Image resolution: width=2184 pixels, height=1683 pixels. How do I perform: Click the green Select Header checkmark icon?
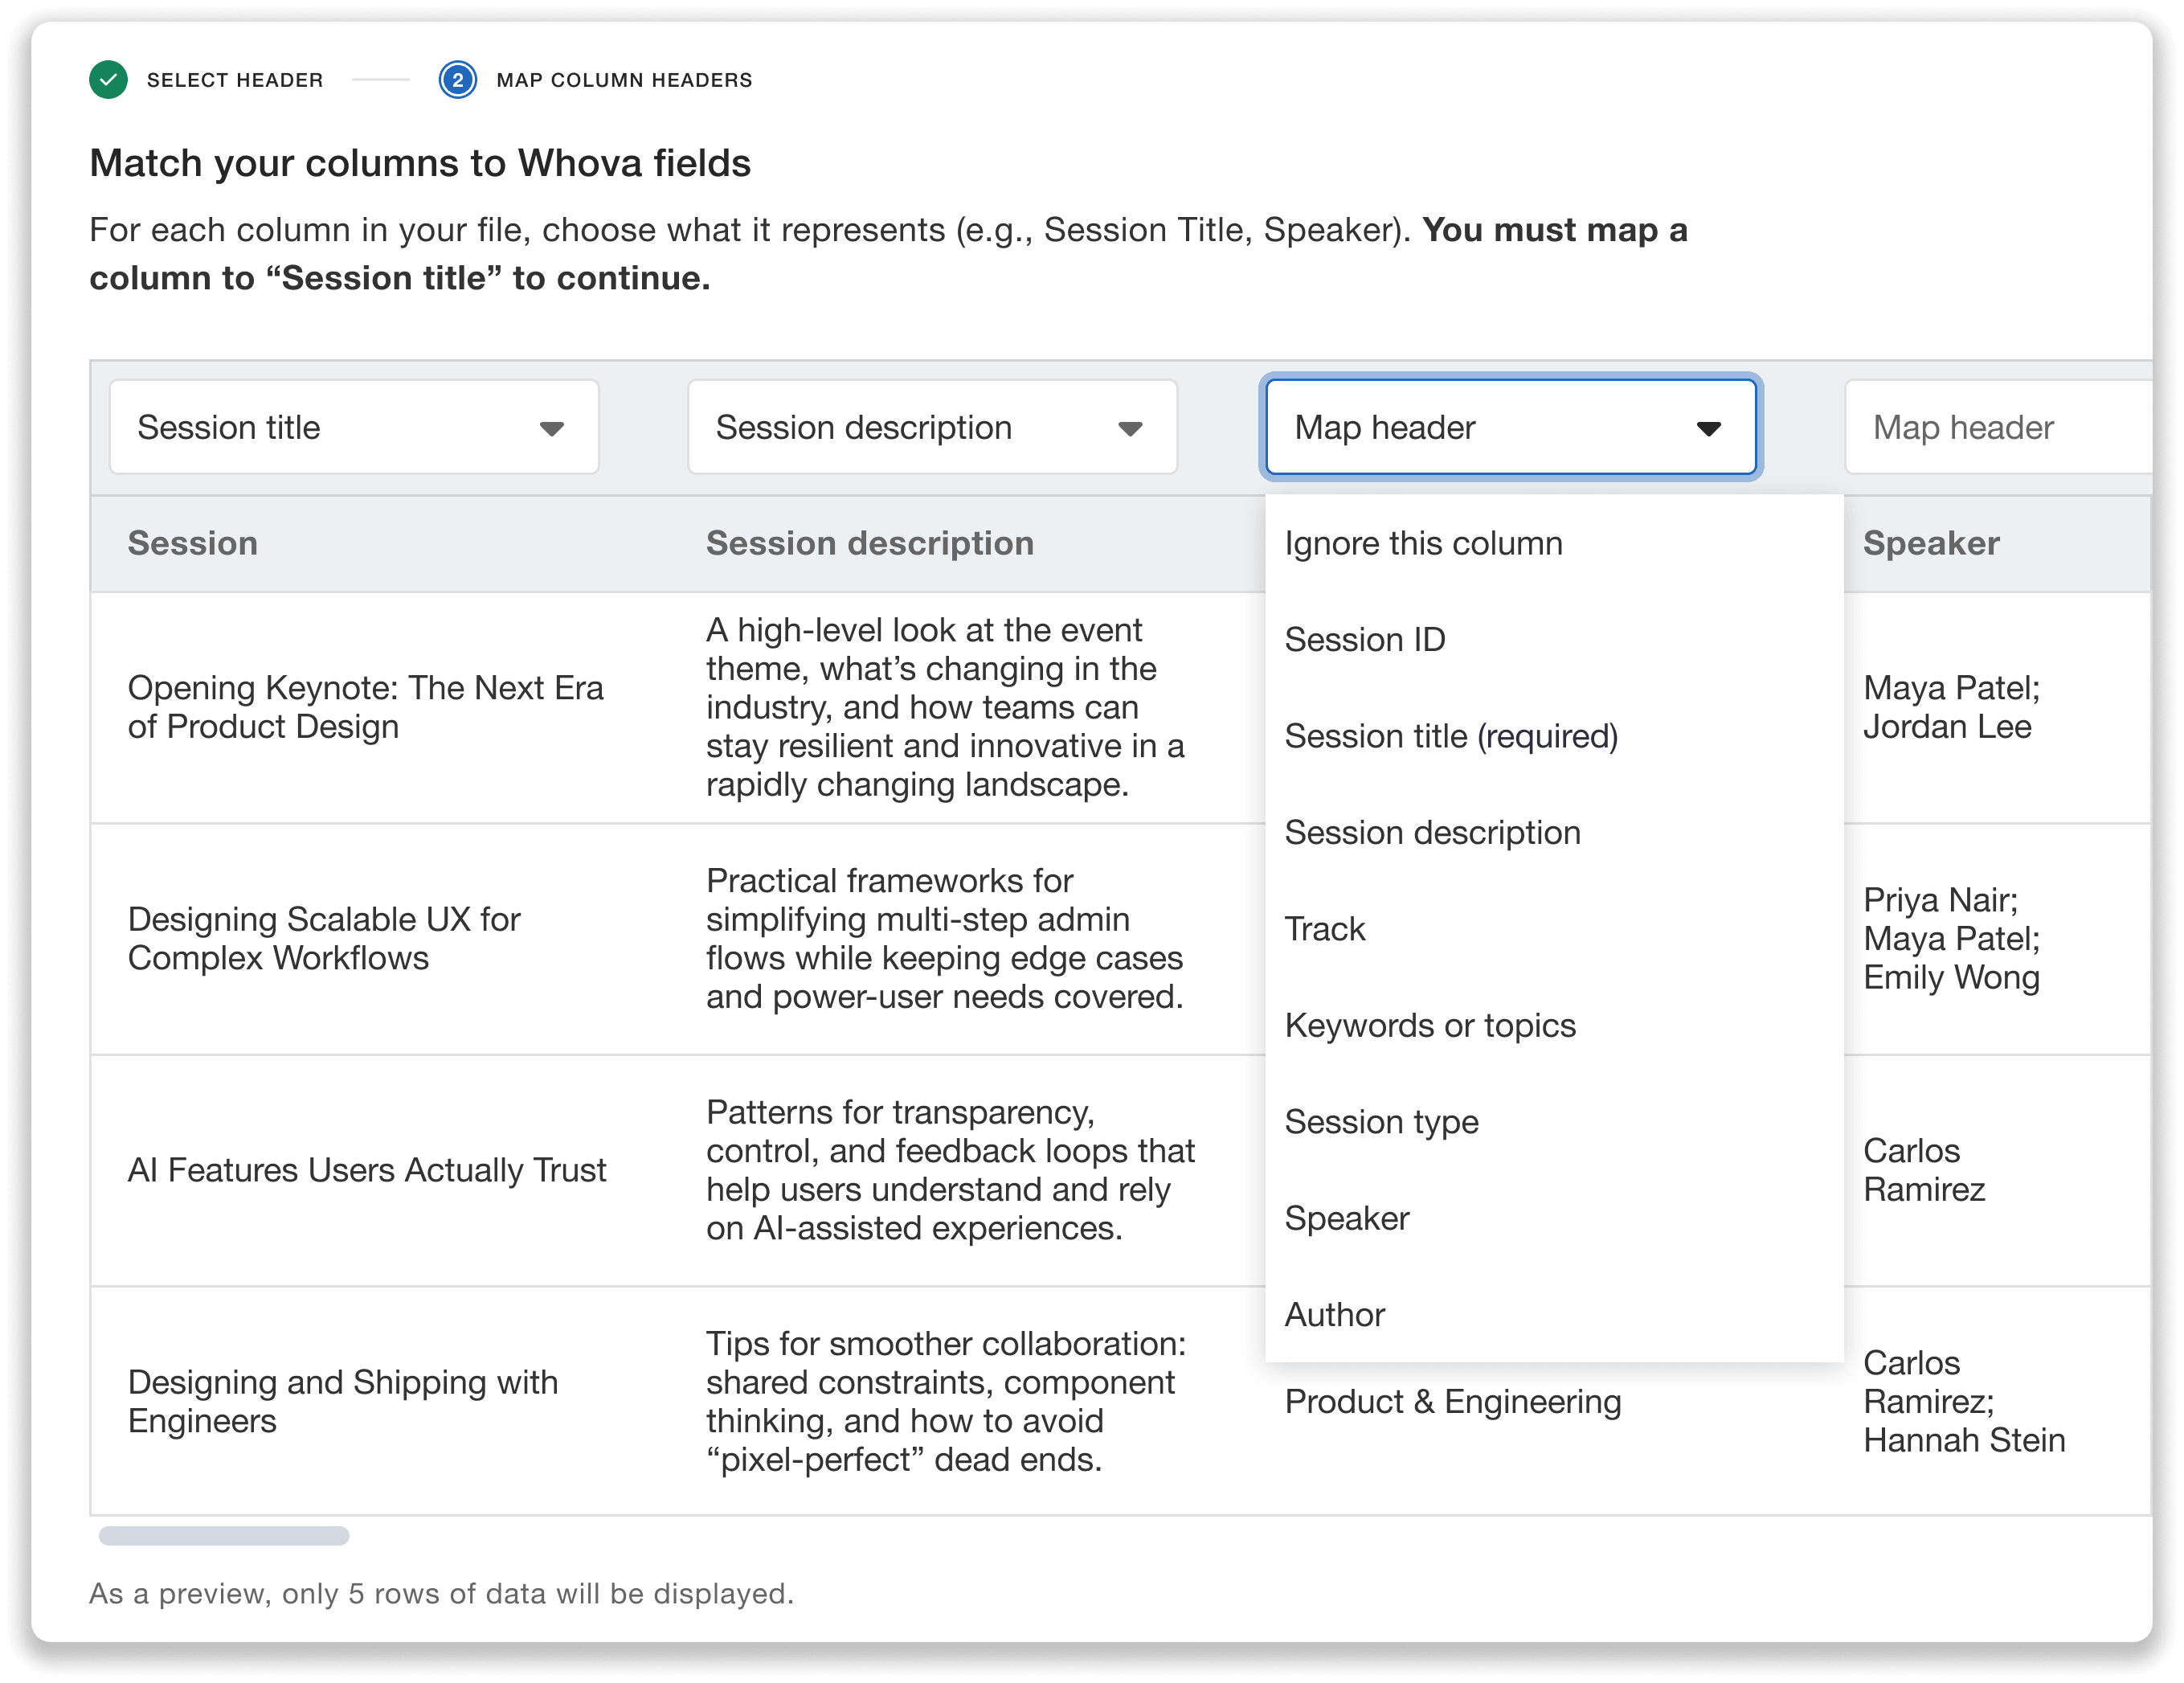click(x=108, y=80)
